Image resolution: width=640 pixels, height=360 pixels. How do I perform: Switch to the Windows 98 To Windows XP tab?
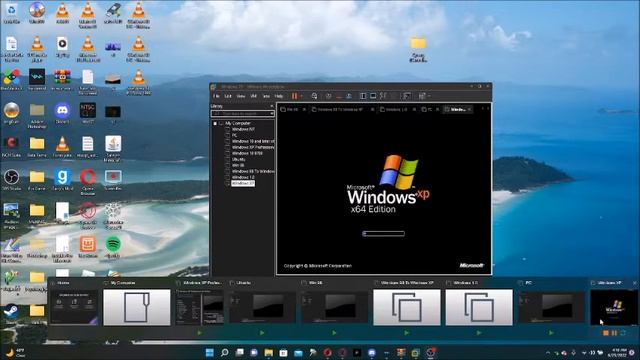click(x=340, y=109)
